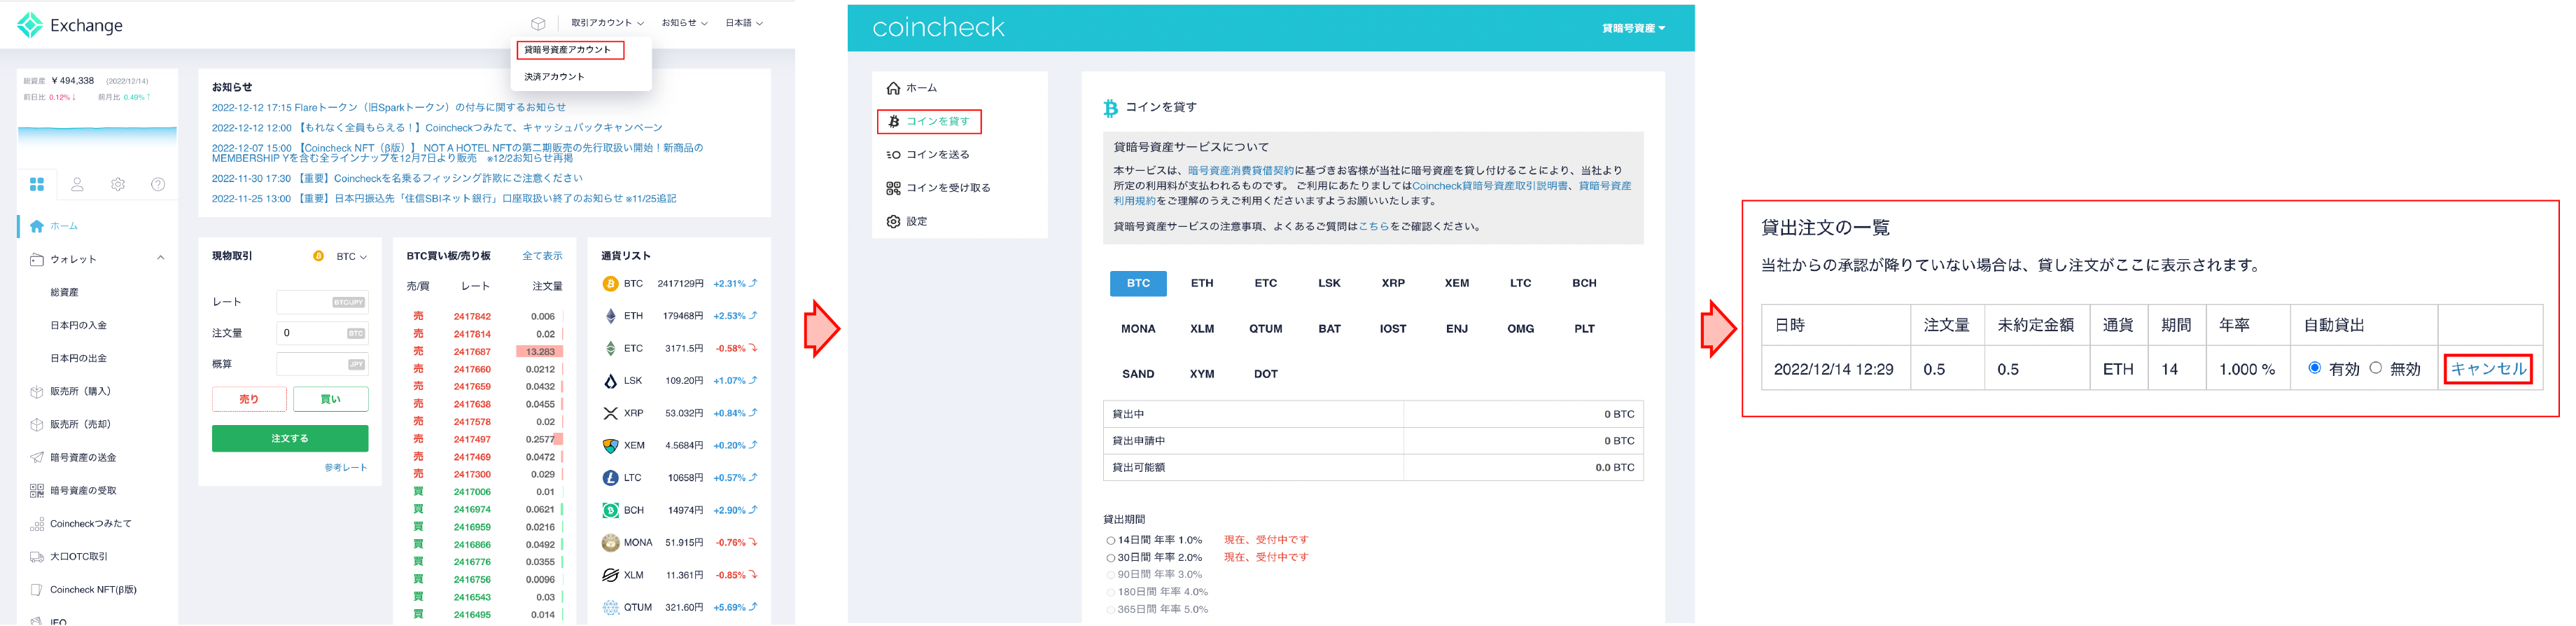Click the キャンセル link in lending orders table

[2488, 369]
